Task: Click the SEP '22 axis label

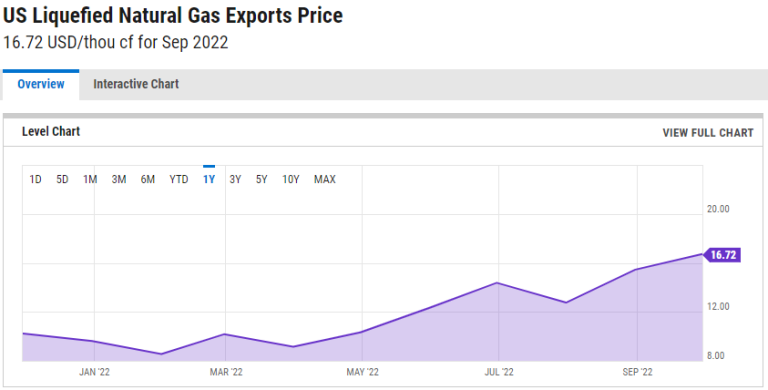Action: (x=637, y=372)
